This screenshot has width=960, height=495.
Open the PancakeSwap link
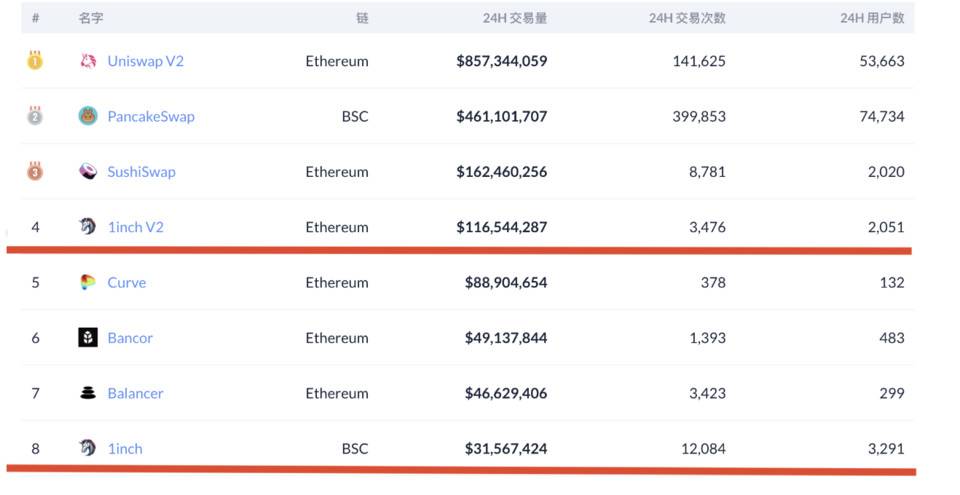[x=151, y=116]
